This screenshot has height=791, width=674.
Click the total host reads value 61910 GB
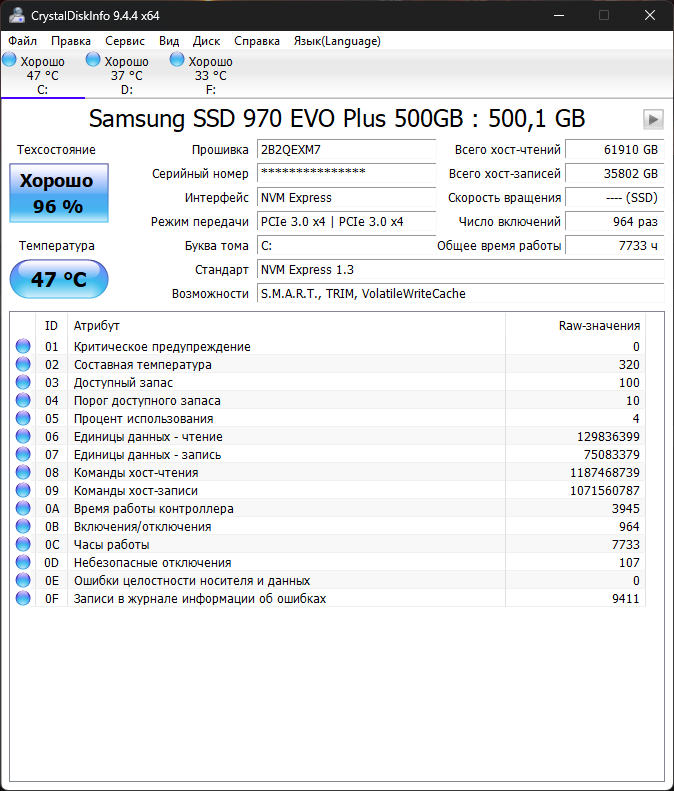click(614, 150)
